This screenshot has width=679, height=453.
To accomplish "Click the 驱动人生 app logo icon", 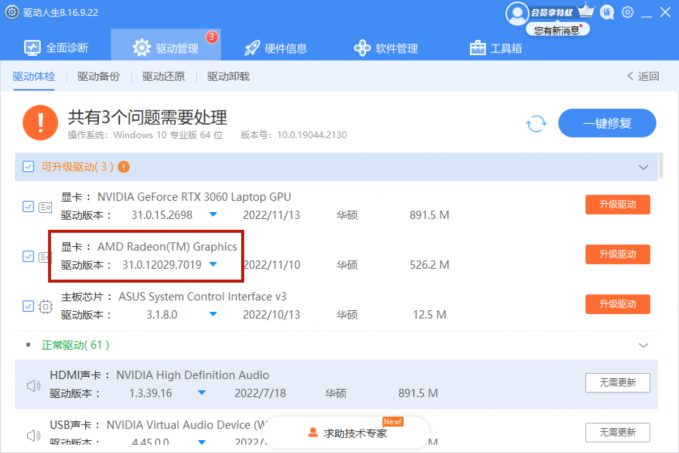I will tap(12, 12).
